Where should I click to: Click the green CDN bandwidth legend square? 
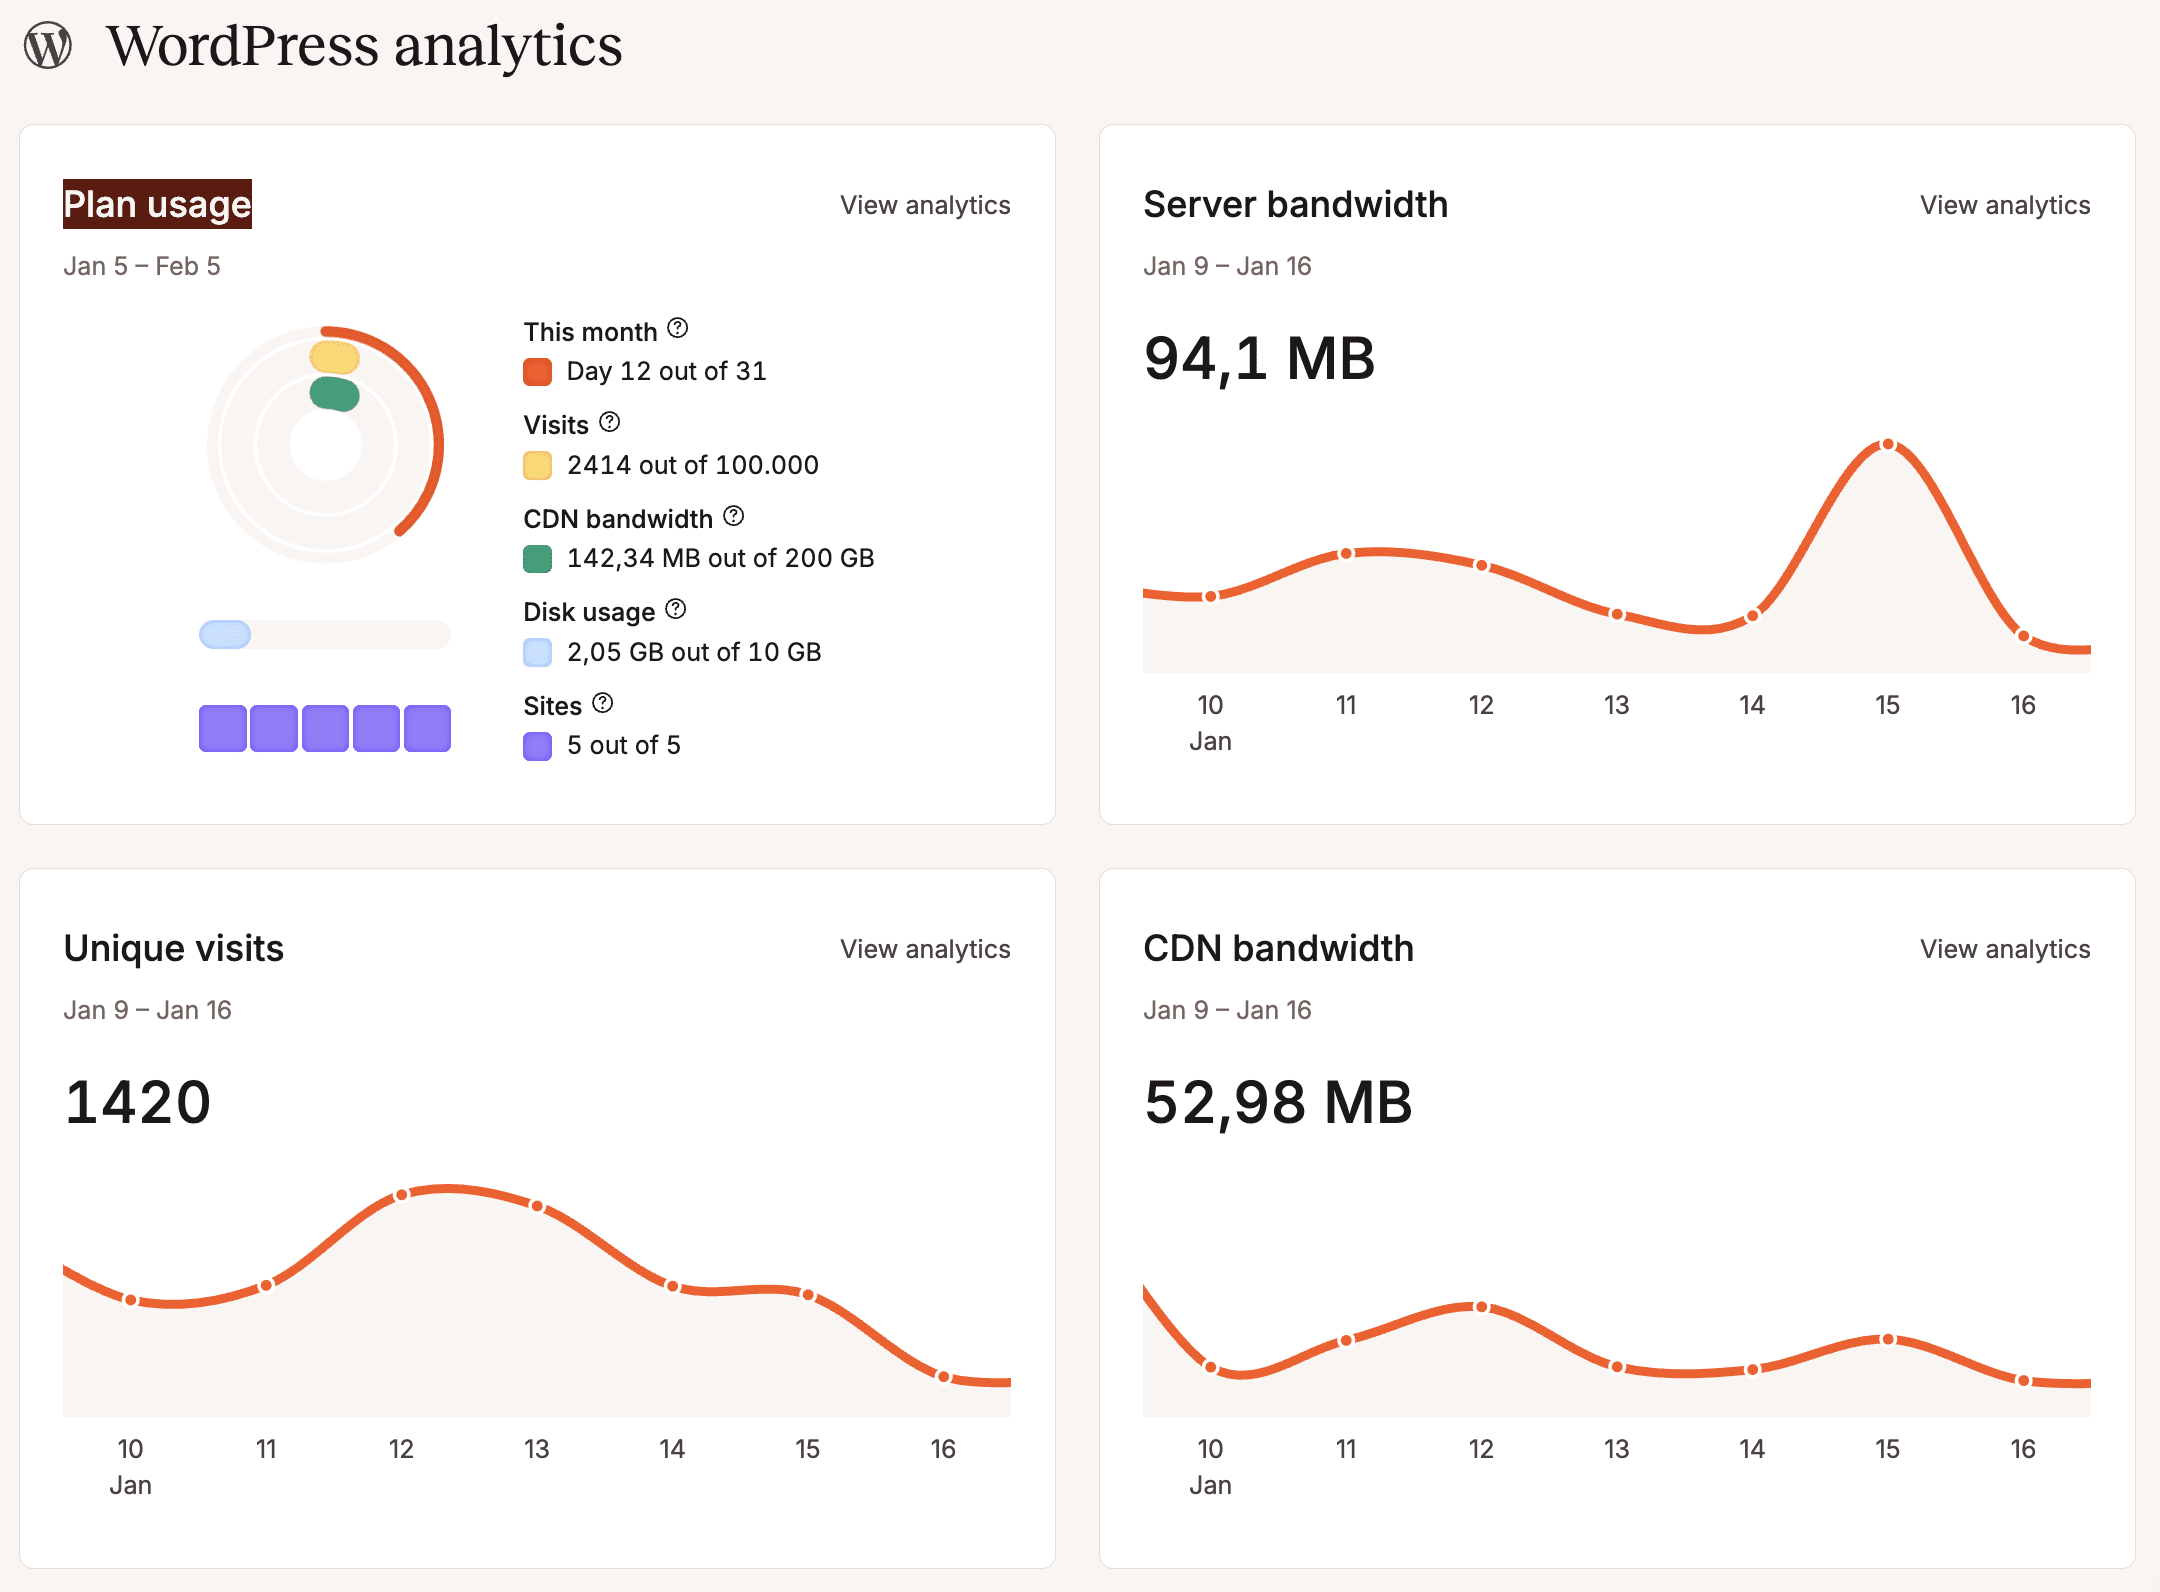(538, 558)
